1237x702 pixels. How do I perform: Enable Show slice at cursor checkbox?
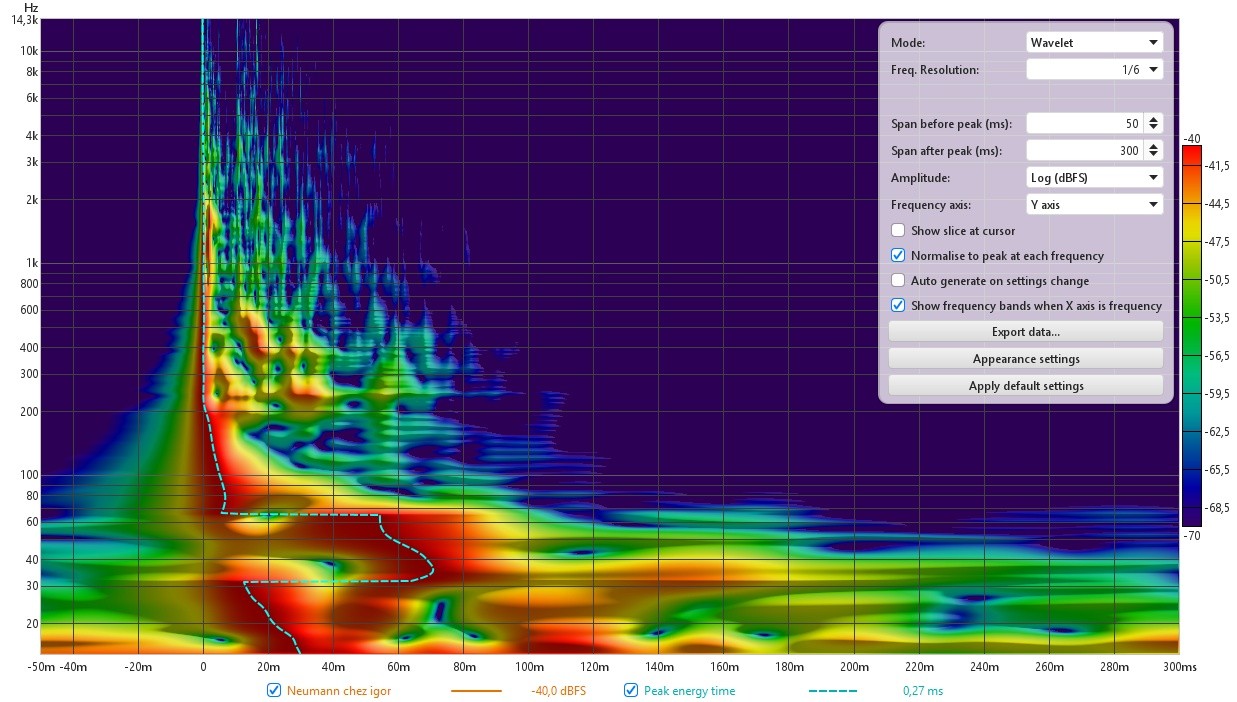[898, 231]
